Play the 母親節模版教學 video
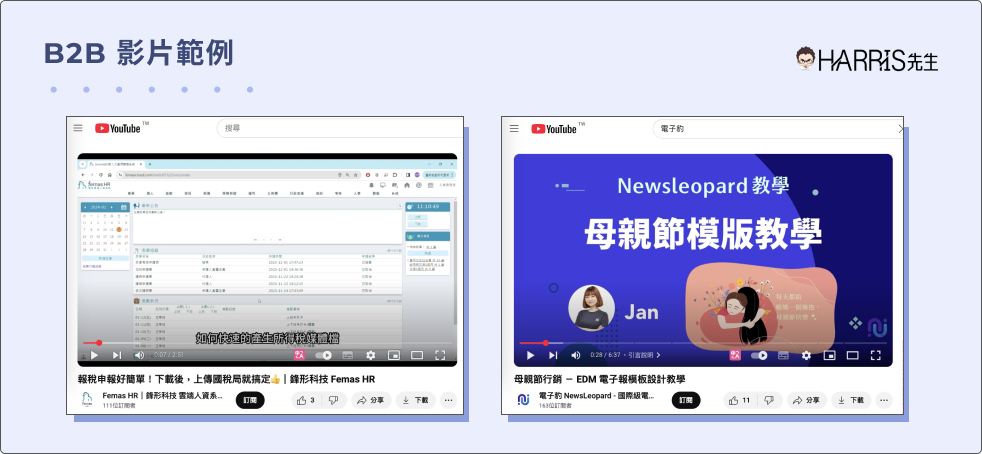Viewport: 982px width, 454px height. click(530, 355)
